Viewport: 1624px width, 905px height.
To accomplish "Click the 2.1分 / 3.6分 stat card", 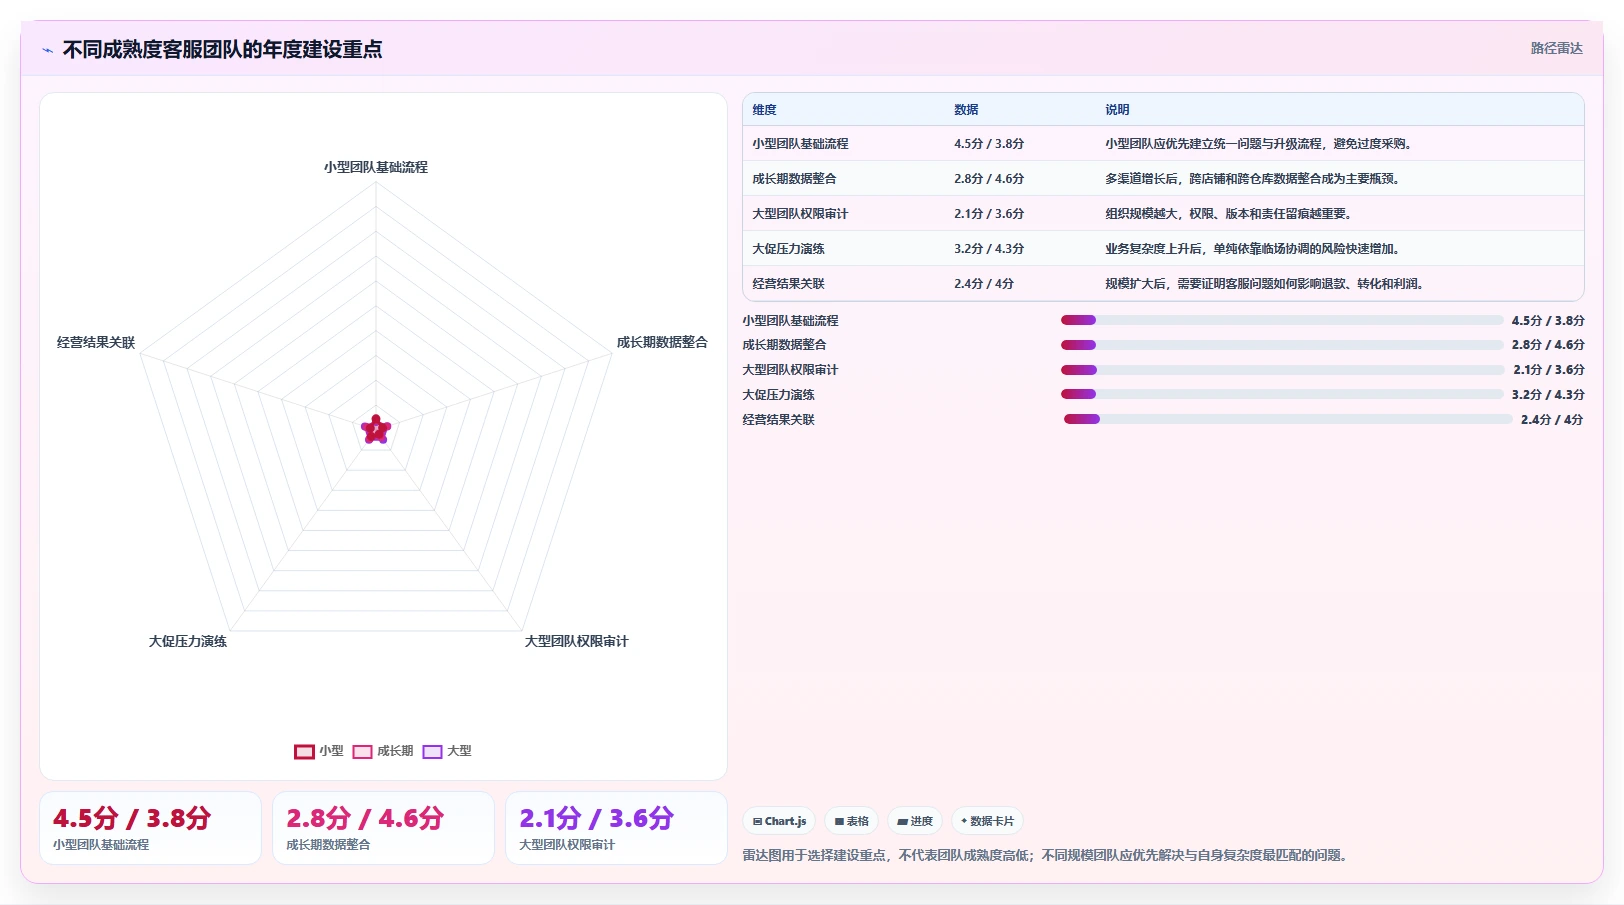I will pyautogui.click(x=616, y=828).
